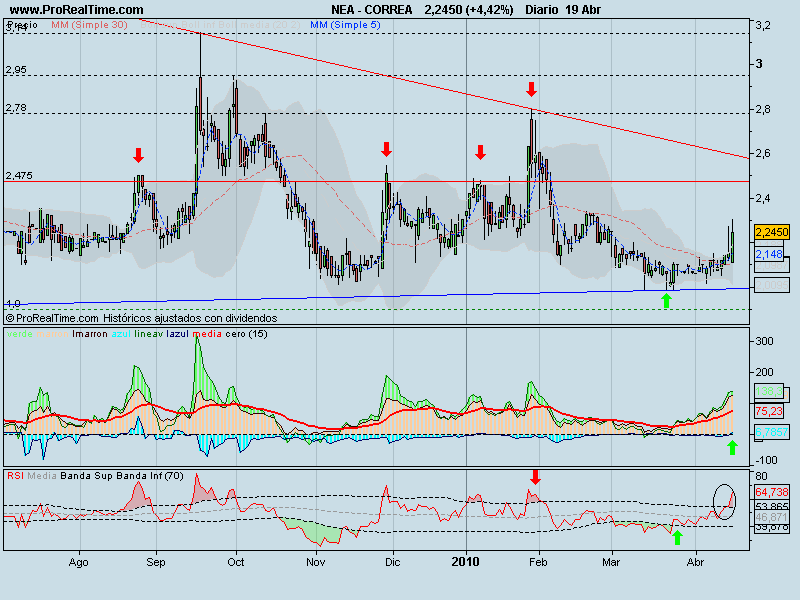Click the 2,0095 value tag on price axis

point(772,285)
